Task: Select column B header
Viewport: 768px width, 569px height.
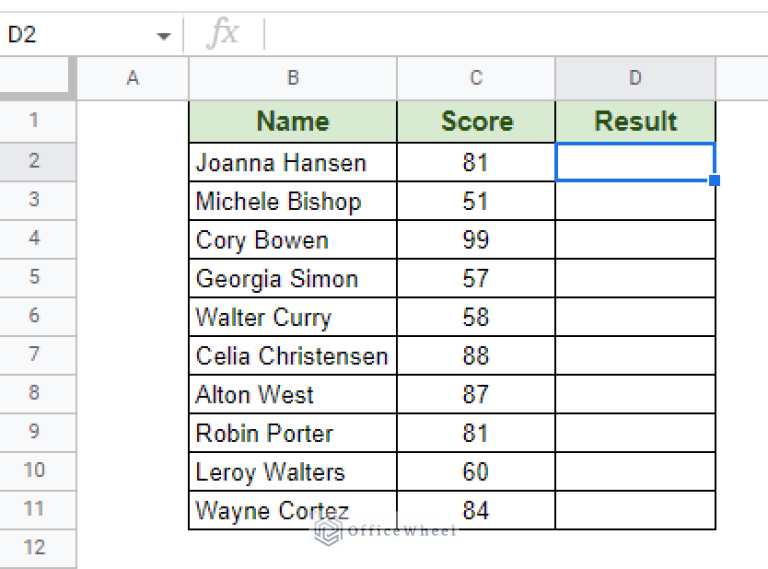Action: coord(292,78)
